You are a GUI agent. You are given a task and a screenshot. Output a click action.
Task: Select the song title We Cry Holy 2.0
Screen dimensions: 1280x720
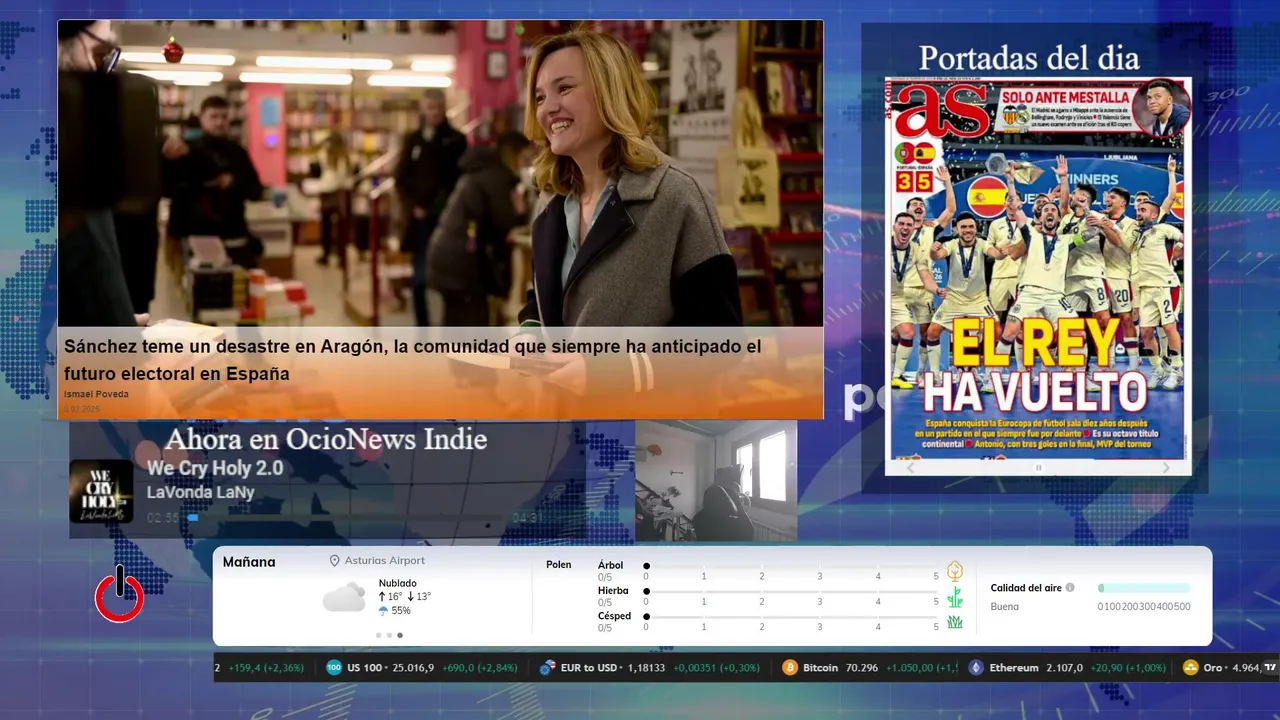coord(215,468)
